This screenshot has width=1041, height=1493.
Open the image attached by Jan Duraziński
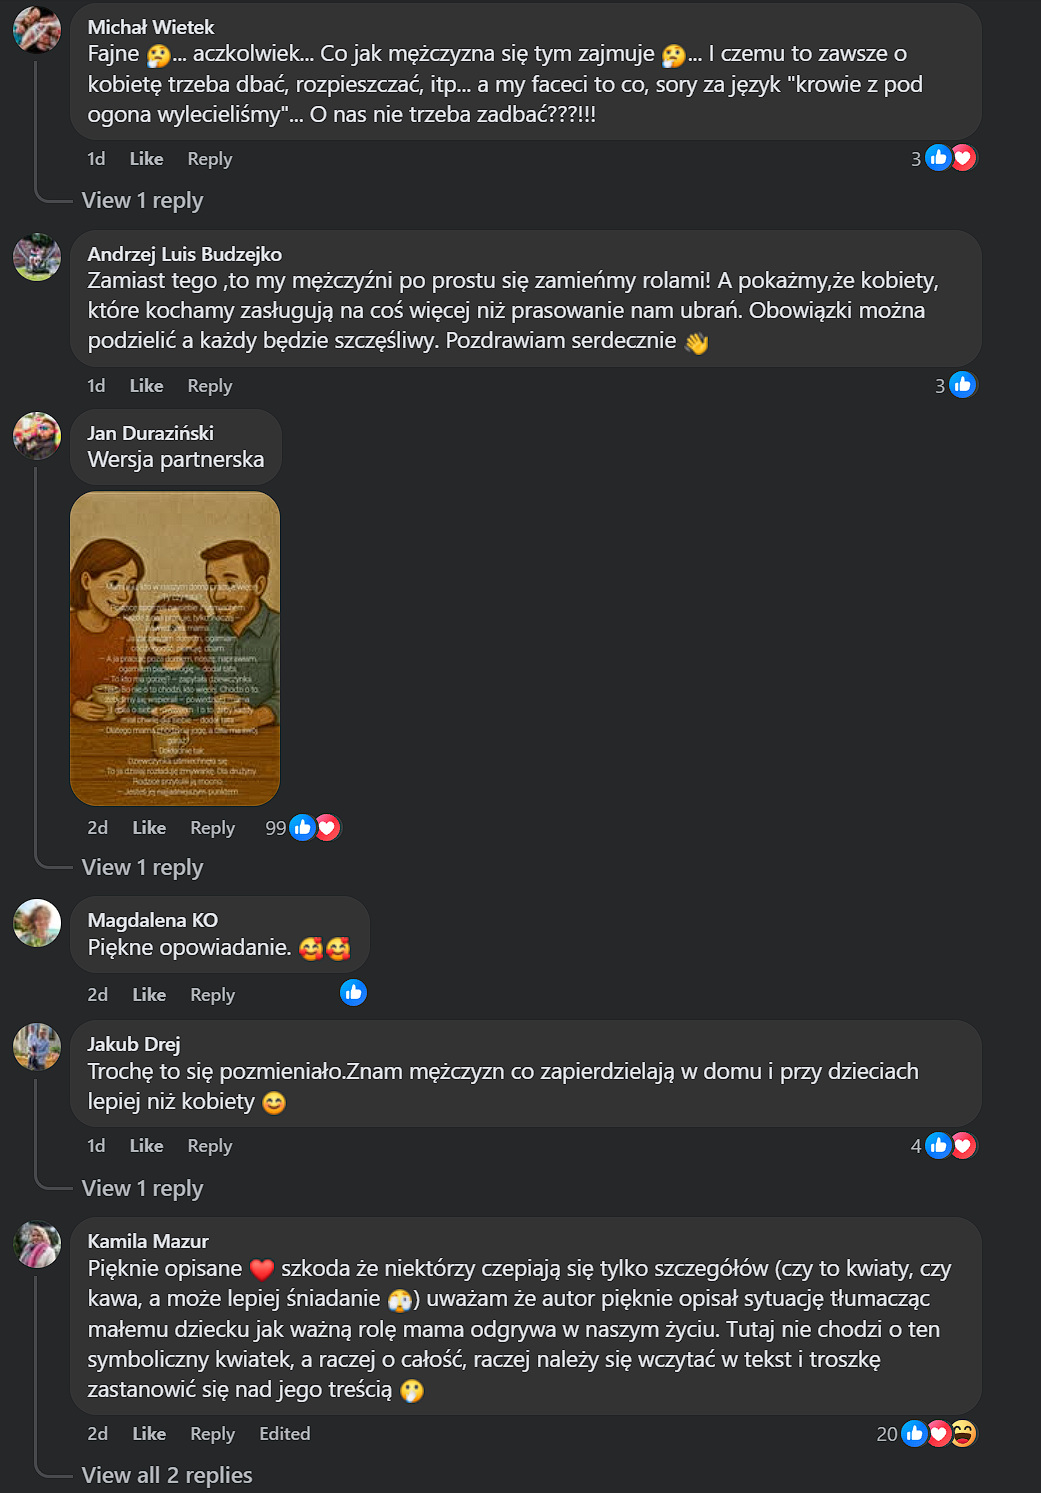coord(175,648)
